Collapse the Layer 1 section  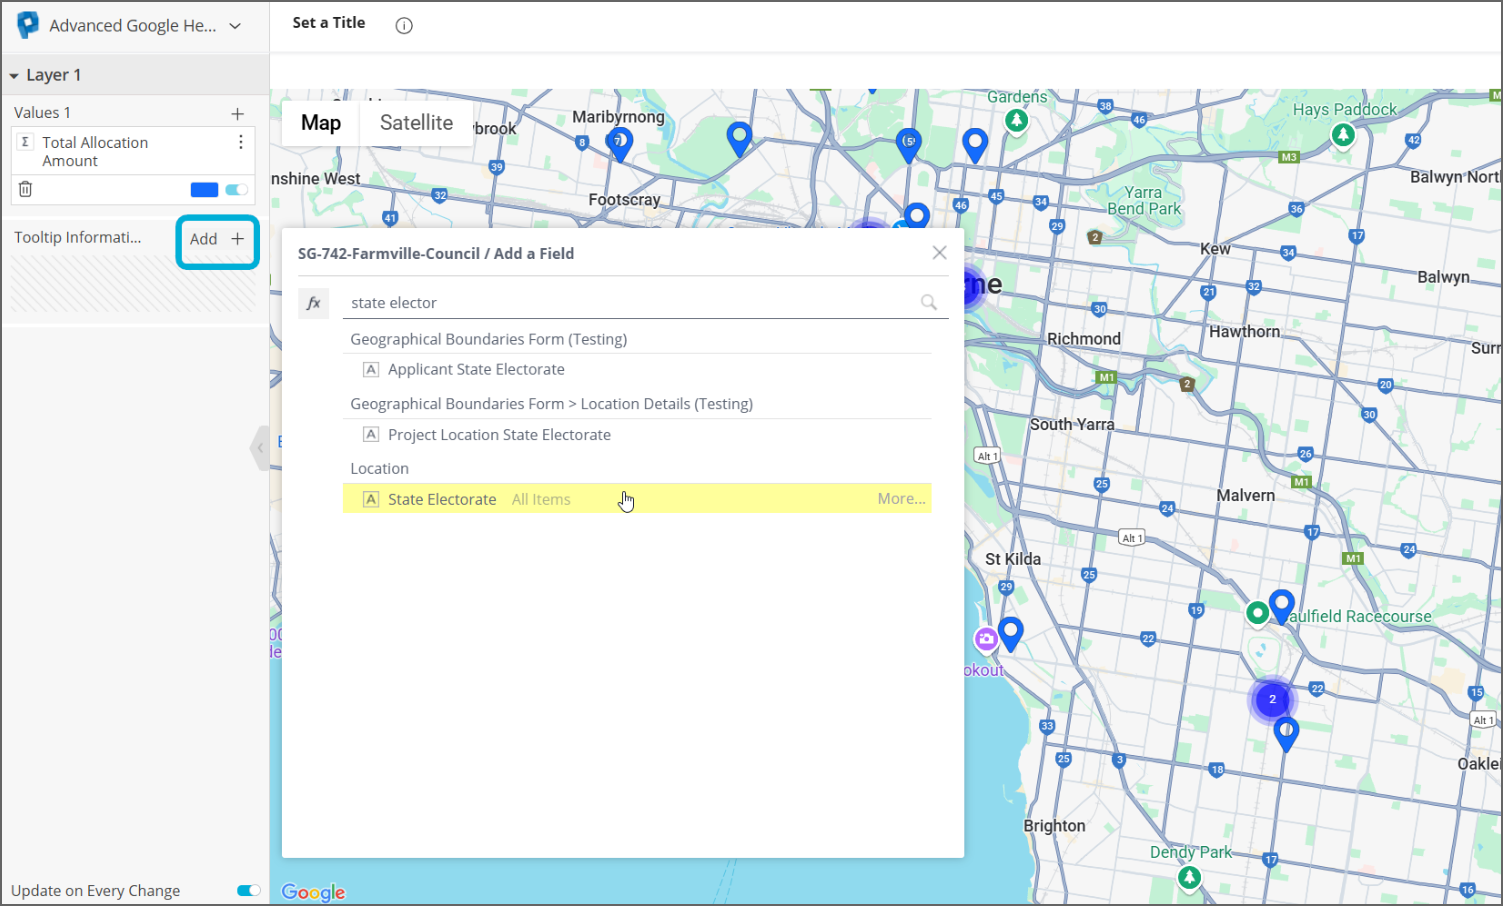[x=14, y=76]
